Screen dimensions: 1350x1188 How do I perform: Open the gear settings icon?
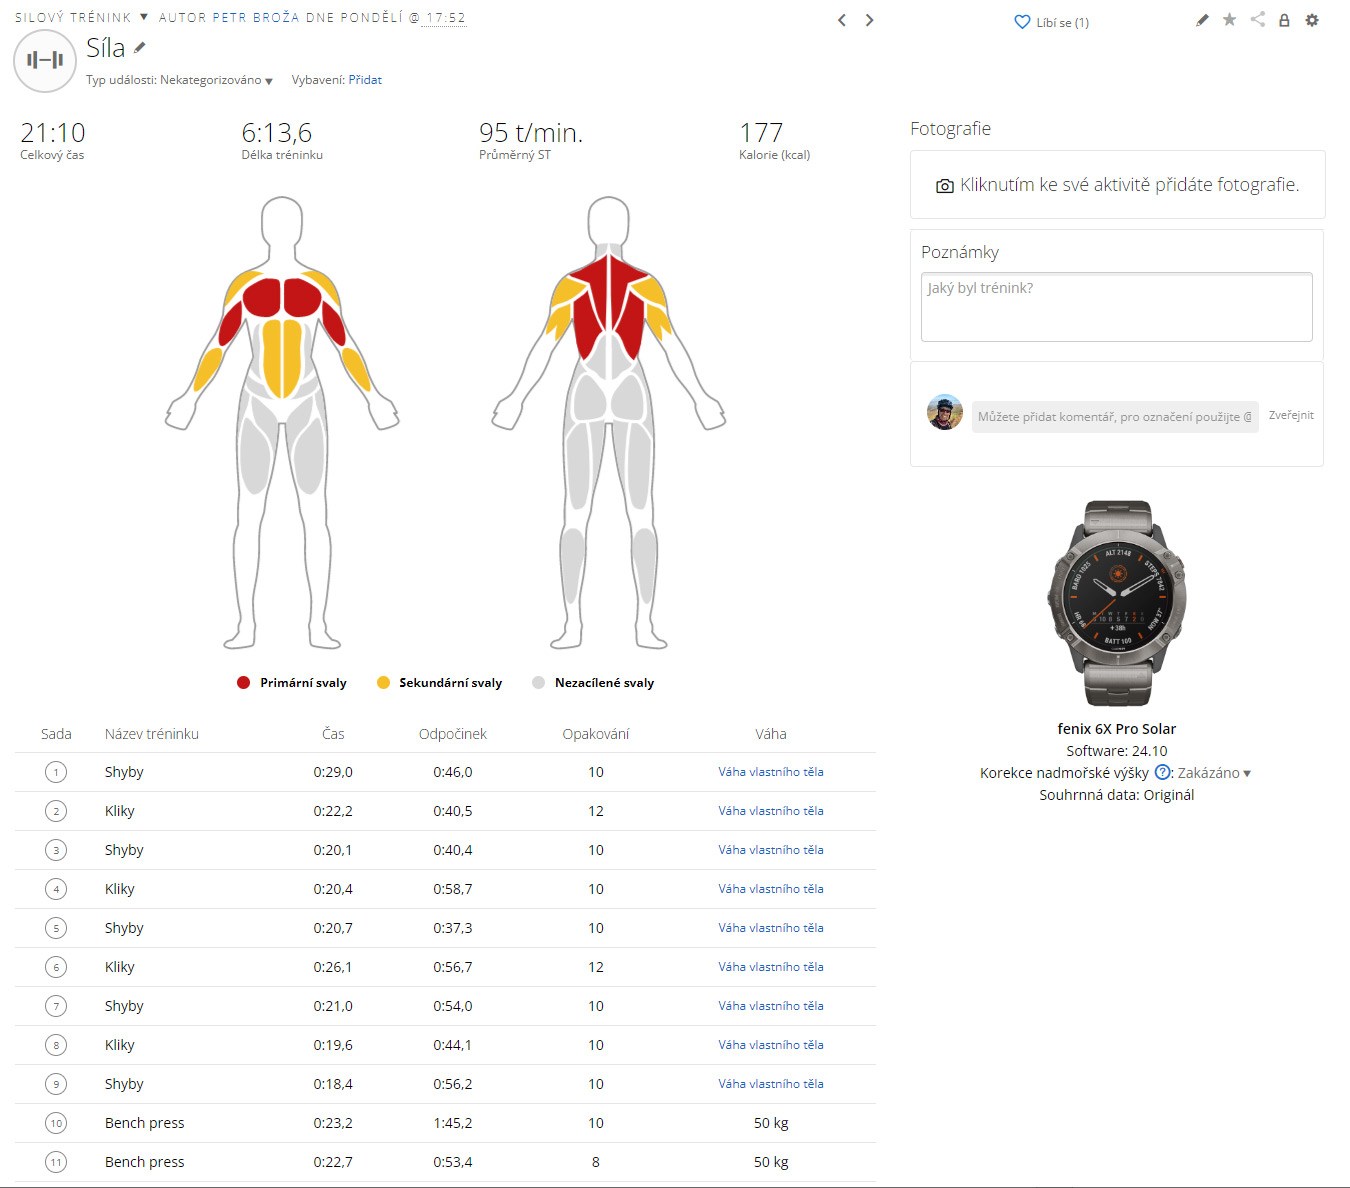coord(1312,20)
